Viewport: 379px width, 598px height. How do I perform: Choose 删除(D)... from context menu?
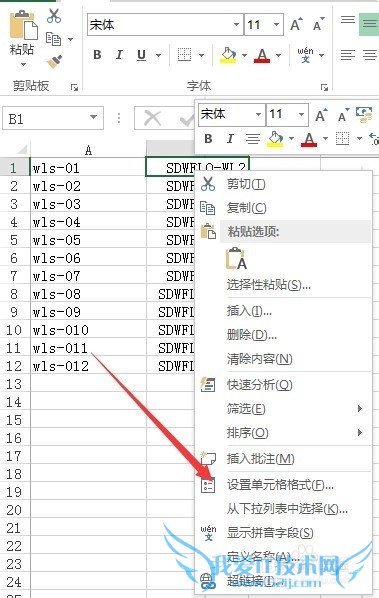coord(283,335)
